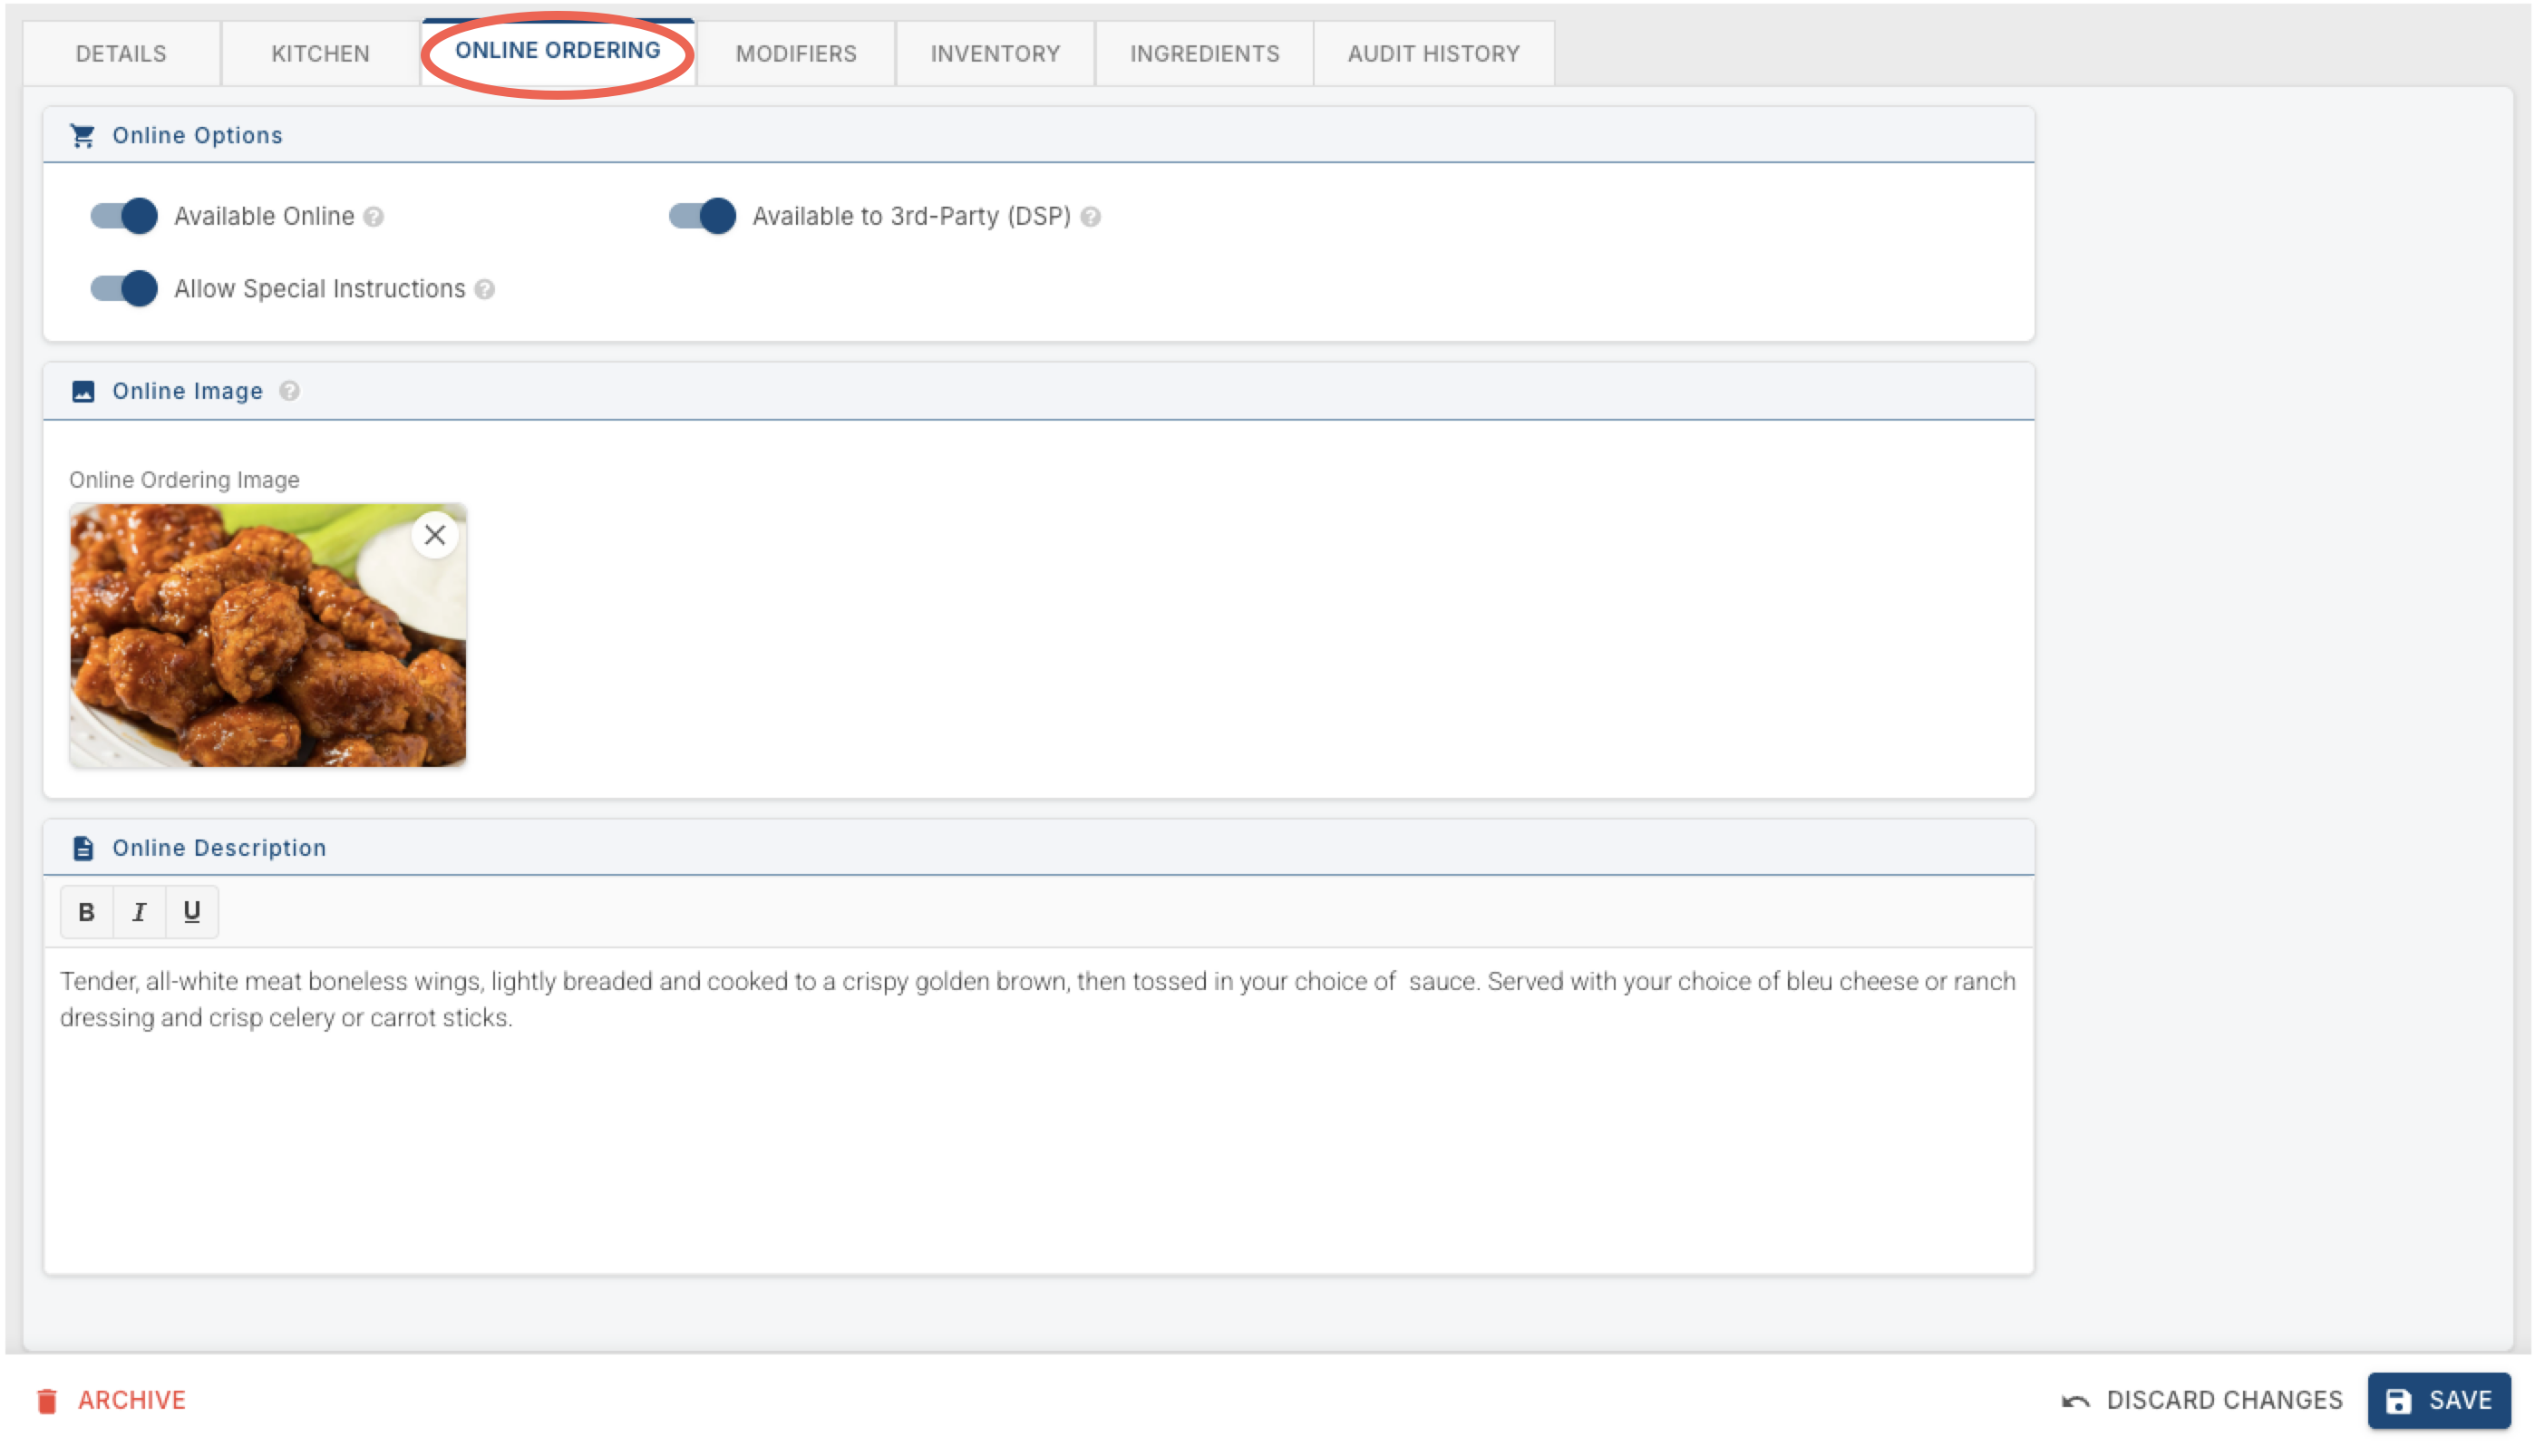
Task: Remove the online ordering image
Action: coord(434,535)
